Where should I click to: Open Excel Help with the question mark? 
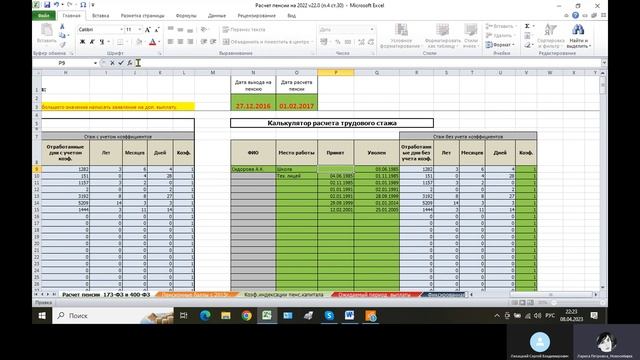(x=575, y=16)
